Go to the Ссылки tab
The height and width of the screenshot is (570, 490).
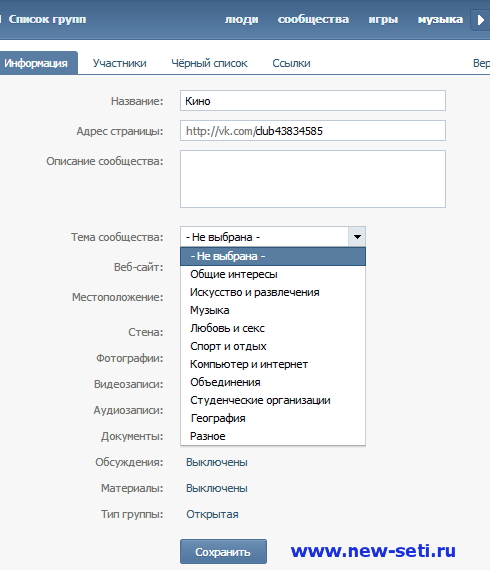[291, 63]
